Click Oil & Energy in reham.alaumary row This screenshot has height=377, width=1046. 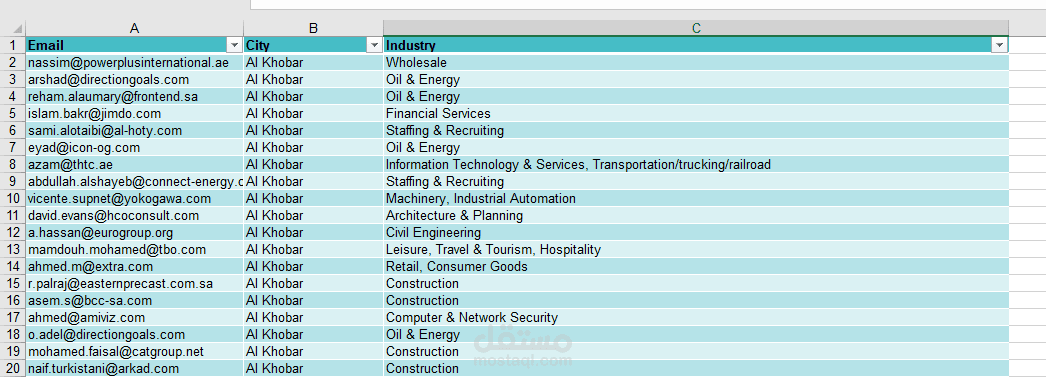click(696, 97)
